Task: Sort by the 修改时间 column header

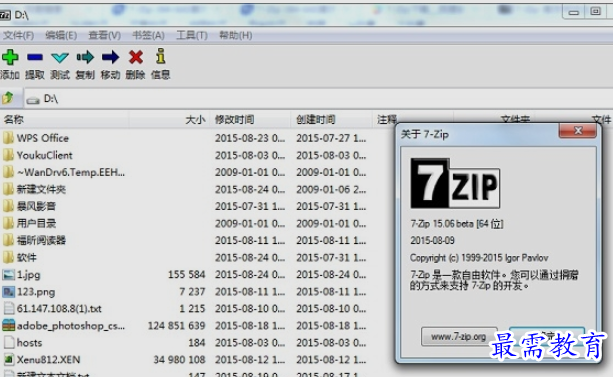Action: pos(251,120)
